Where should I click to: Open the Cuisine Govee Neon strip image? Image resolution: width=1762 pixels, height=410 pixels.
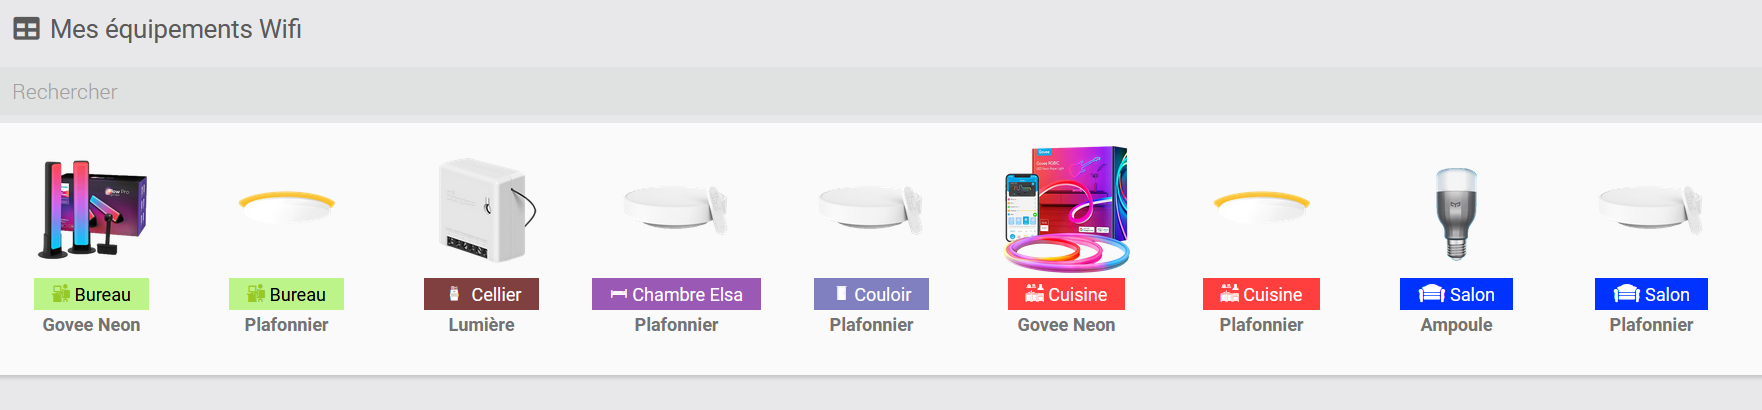click(1066, 209)
